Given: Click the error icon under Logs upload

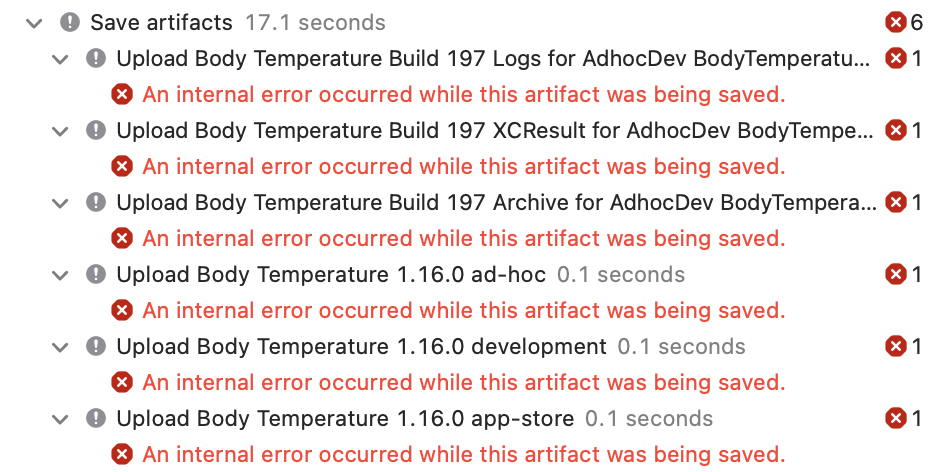Looking at the screenshot, I should 122,95.
